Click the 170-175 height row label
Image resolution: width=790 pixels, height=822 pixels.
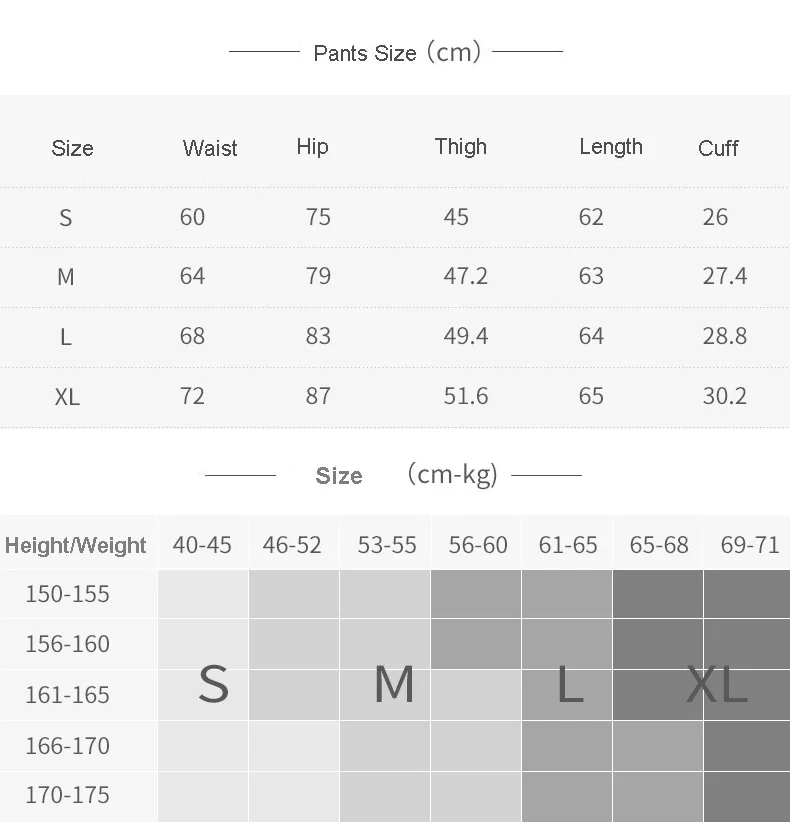pos(68,795)
